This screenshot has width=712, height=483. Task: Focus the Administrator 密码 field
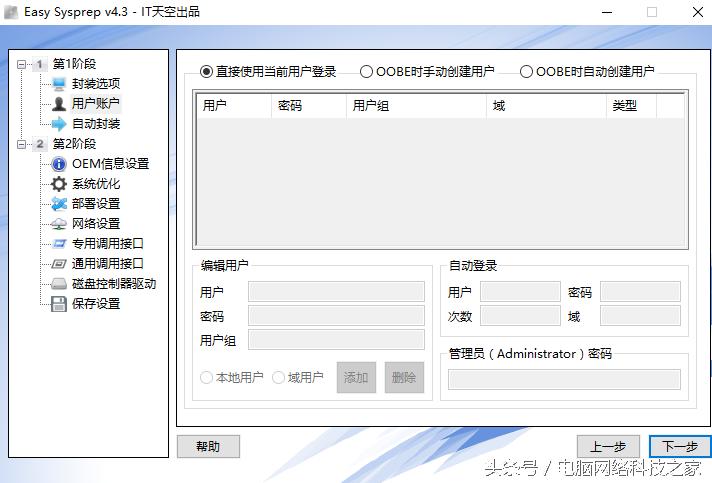(564, 380)
